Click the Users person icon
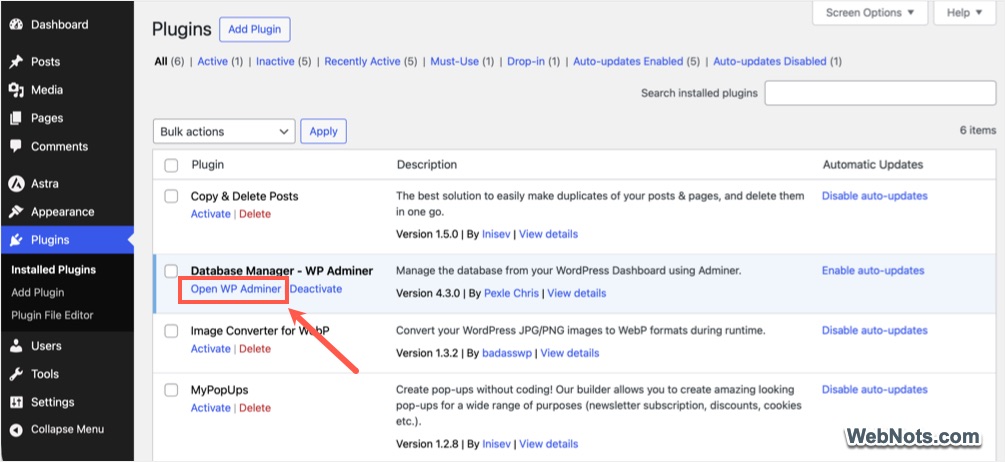This screenshot has width=1005, height=462. tap(16, 346)
